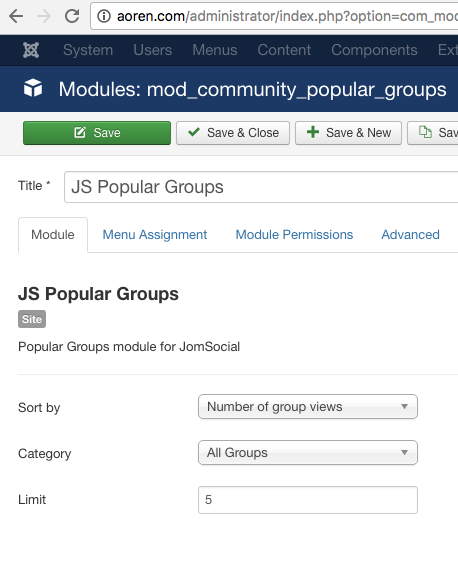Viewport: 458px width, 562px height.
Task: Click the browser forward arrow
Action: tap(44, 16)
